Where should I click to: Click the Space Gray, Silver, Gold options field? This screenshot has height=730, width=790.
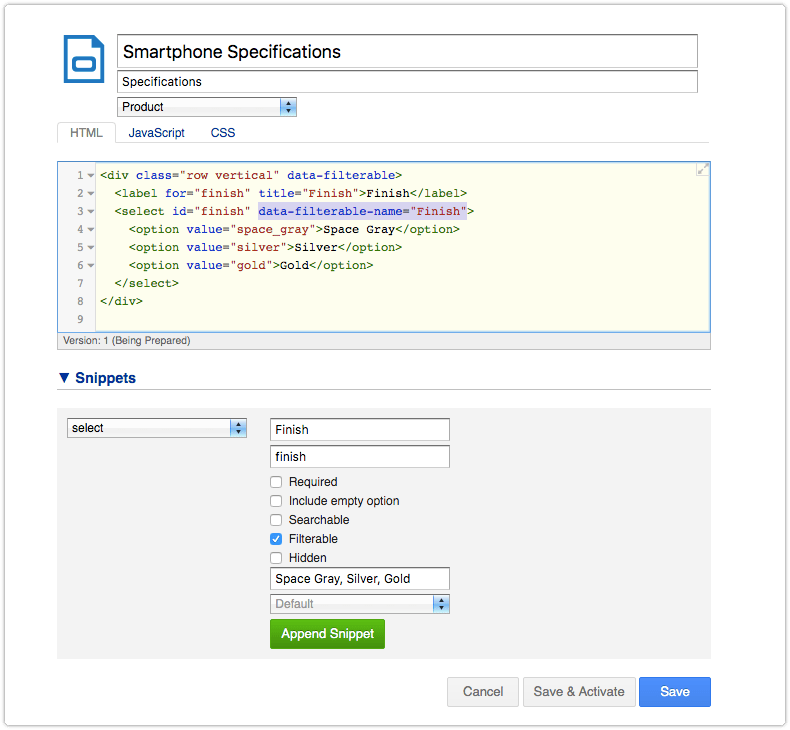click(360, 579)
